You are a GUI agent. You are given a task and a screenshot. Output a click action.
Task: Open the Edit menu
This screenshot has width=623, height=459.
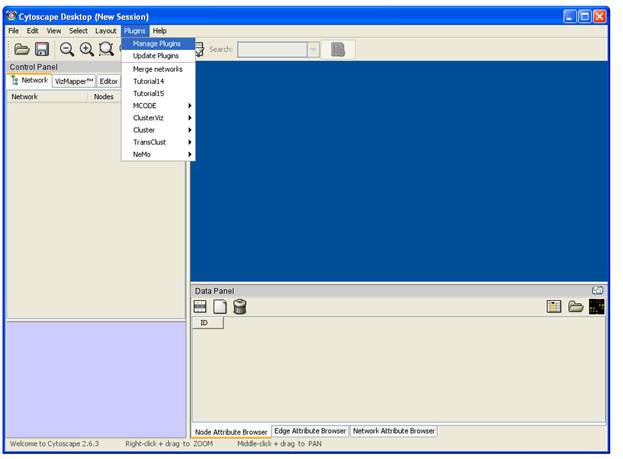click(33, 31)
